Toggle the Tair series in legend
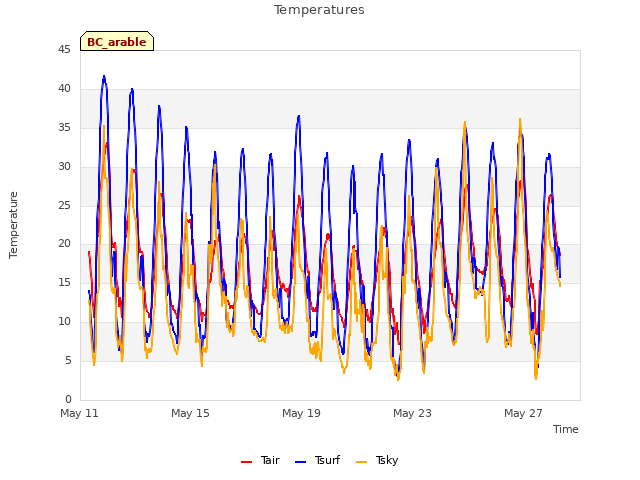This screenshot has width=640, height=480. pyautogui.click(x=260, y=460)
